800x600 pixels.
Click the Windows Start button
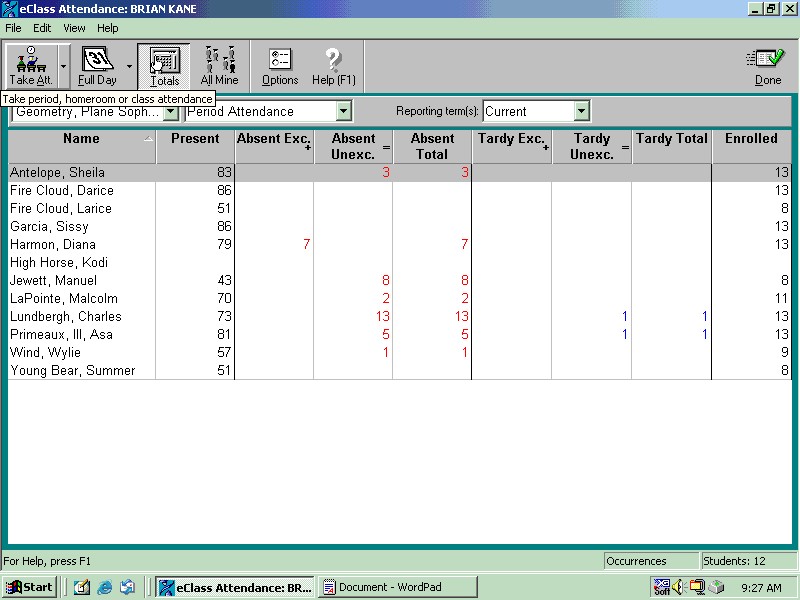29,587
